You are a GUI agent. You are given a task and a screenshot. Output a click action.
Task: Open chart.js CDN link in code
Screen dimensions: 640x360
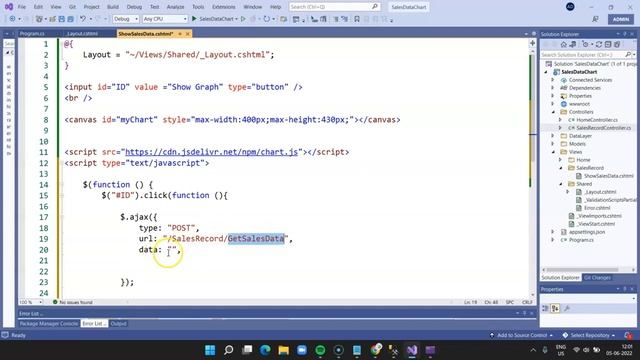[211, 152]
